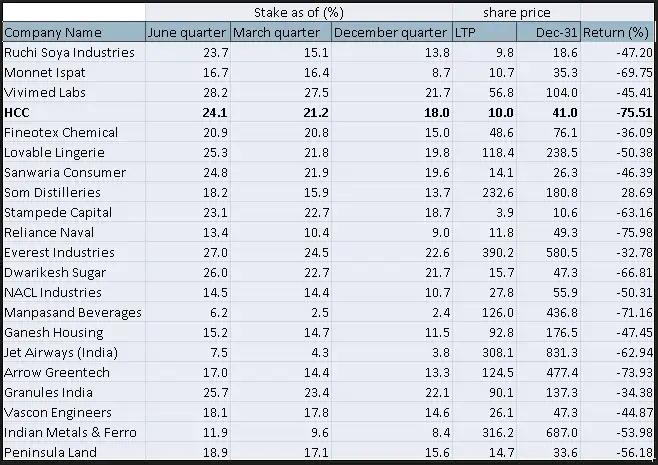Select the Reliance Naval company cell
The image size is (658, 465).
[50, 233]
